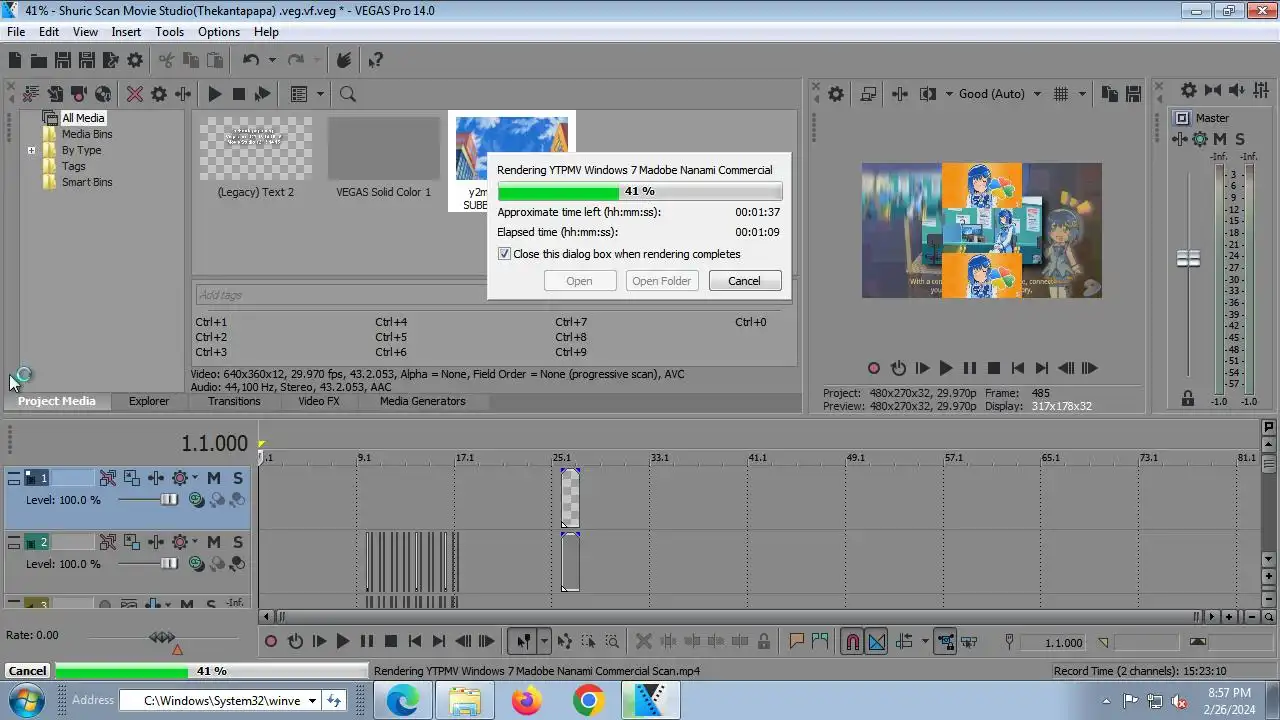Open the Undo history dropdown arrow
The image size is (1280, 720).
click(x=272, y=60)
